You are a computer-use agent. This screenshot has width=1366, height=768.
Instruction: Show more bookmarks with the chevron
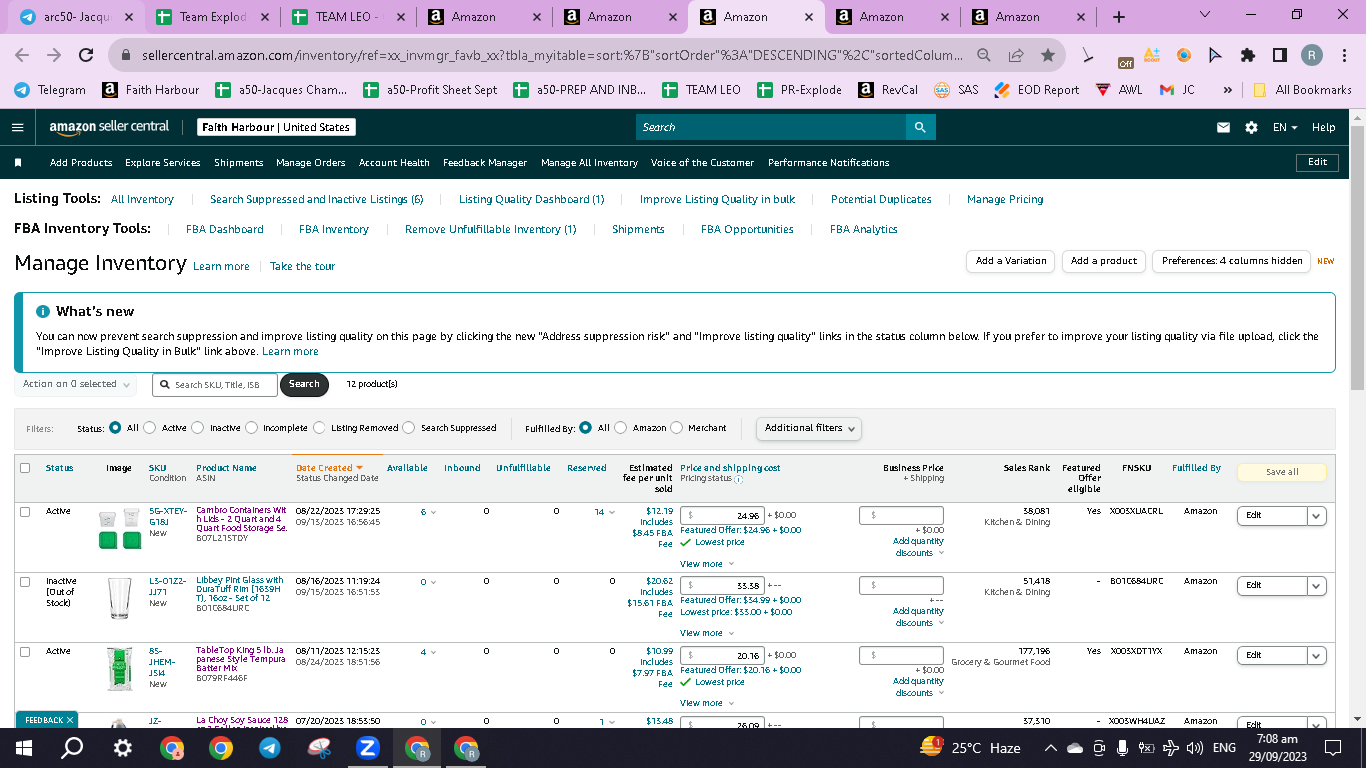pyautogui.click(x=1227, y=89)
